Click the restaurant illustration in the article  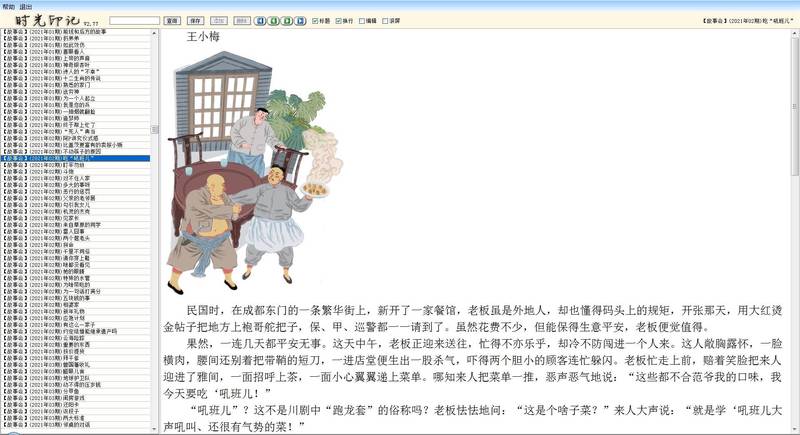(255, 172)
